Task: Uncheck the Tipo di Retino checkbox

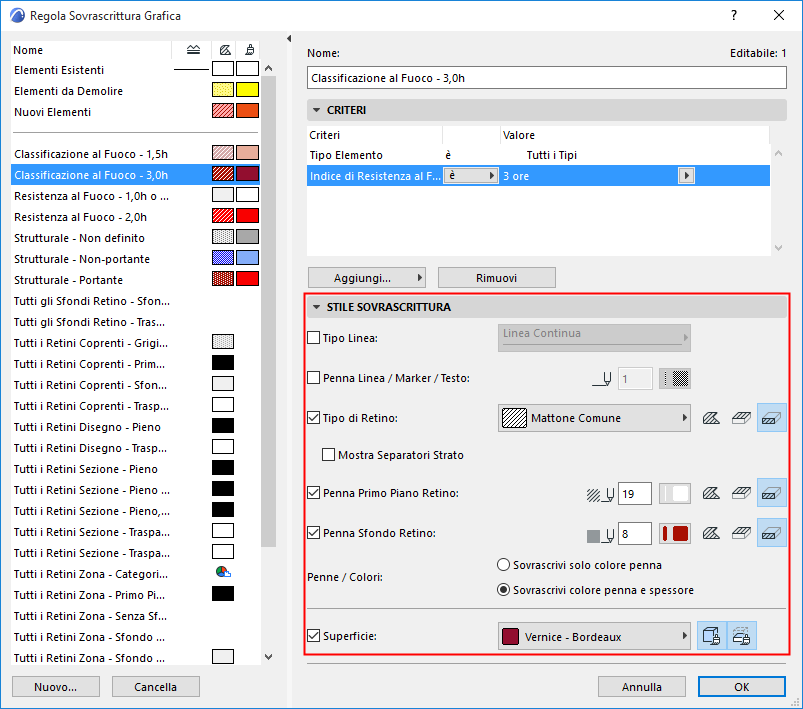Action: tap(313, 418)
